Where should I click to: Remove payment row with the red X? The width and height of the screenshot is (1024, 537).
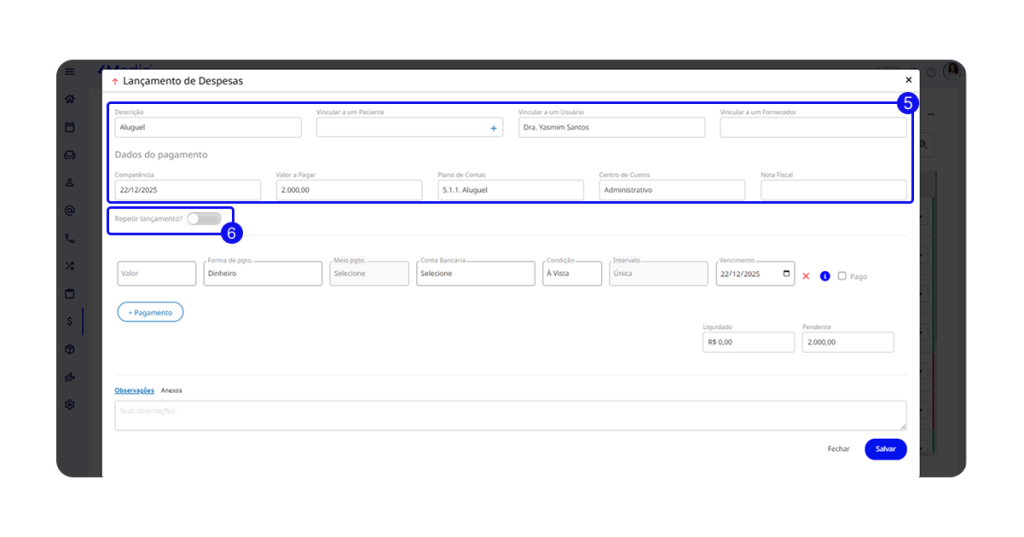click(x=806, y=275)
